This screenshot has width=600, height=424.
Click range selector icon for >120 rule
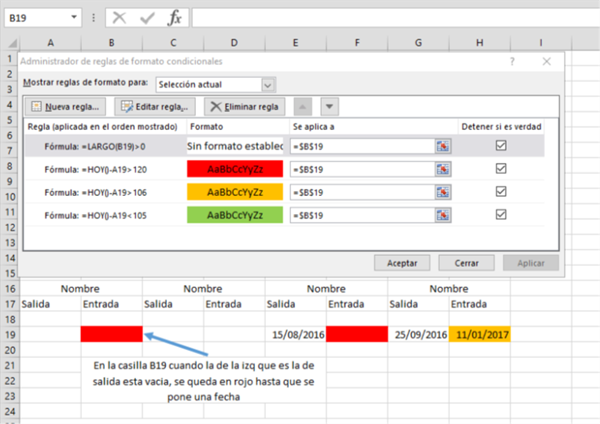click(441, 168)
